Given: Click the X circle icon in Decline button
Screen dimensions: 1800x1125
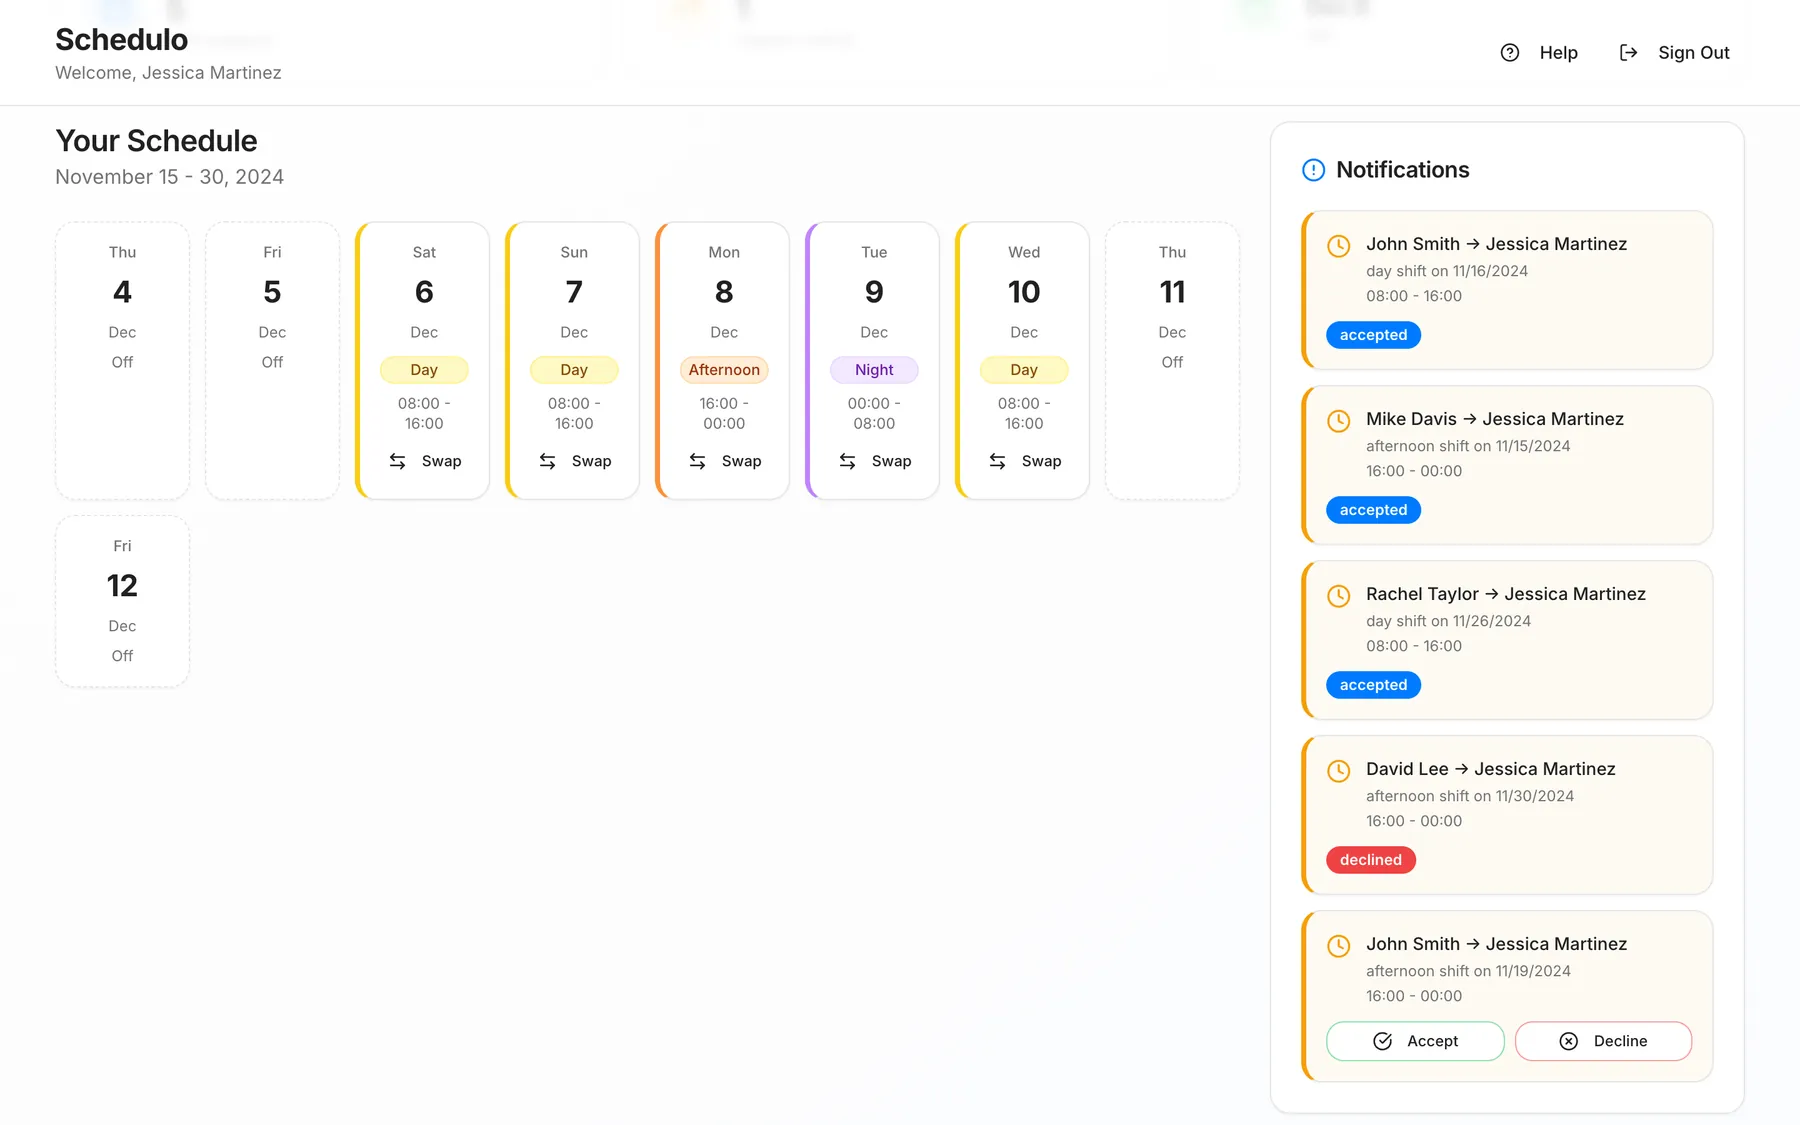Looking at the screenshot, I should pos(1569,1041).
